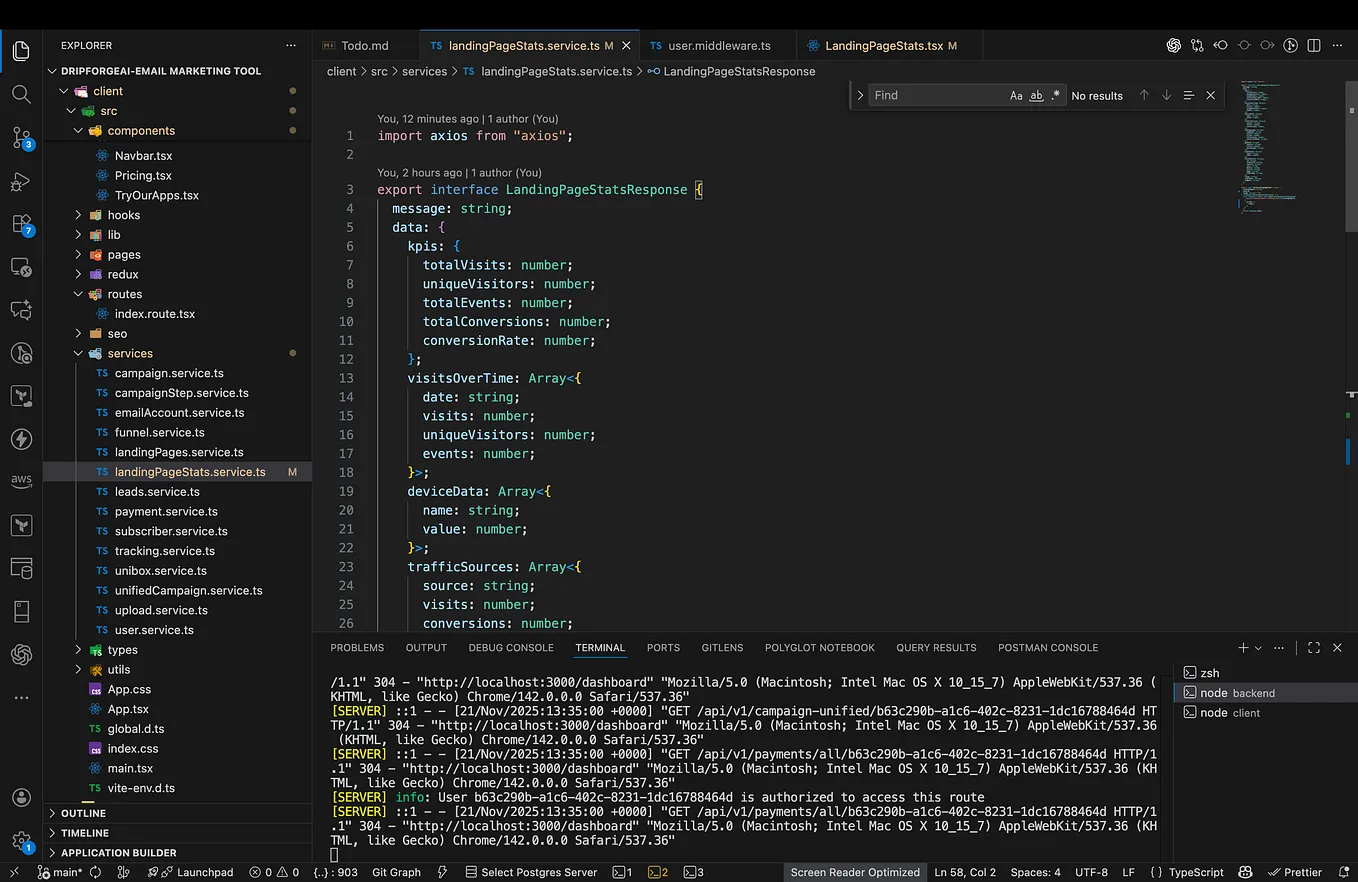Maximize the terminal panel size
Screen dimensions: 1358x882
click(x=1314, y=648)
